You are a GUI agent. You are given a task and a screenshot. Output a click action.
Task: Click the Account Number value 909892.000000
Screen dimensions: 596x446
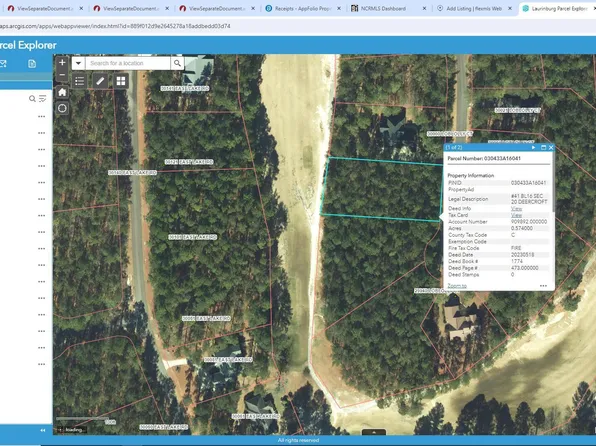click(529, 221)
